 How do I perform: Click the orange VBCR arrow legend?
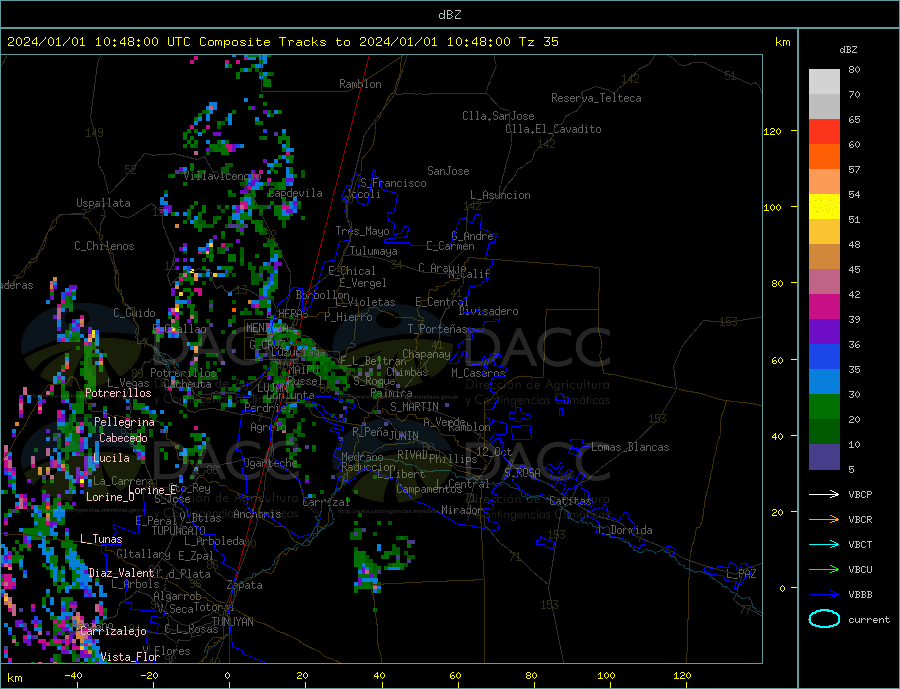click(x=825, y=519)
